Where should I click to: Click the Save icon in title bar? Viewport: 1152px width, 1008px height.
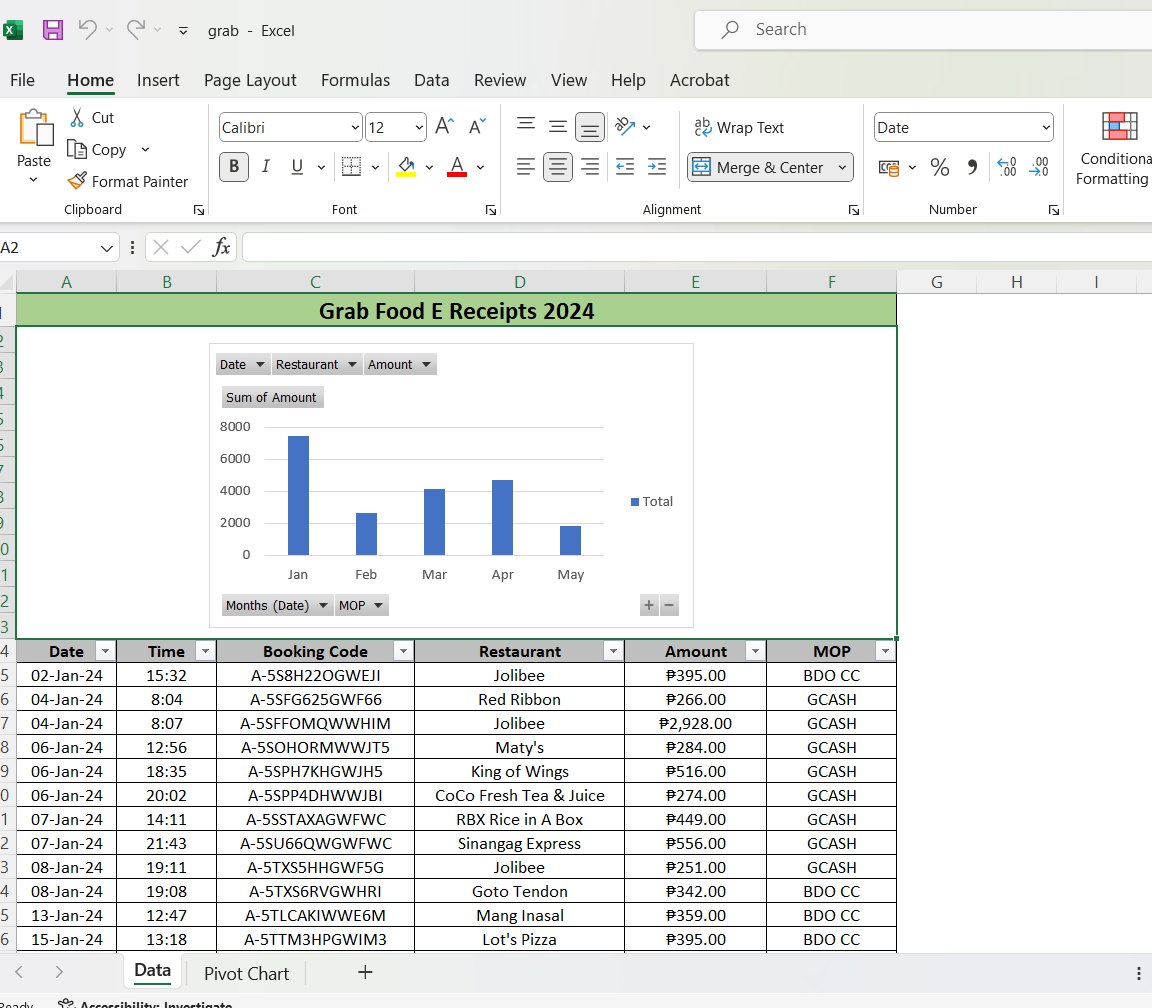pos(53,30)
